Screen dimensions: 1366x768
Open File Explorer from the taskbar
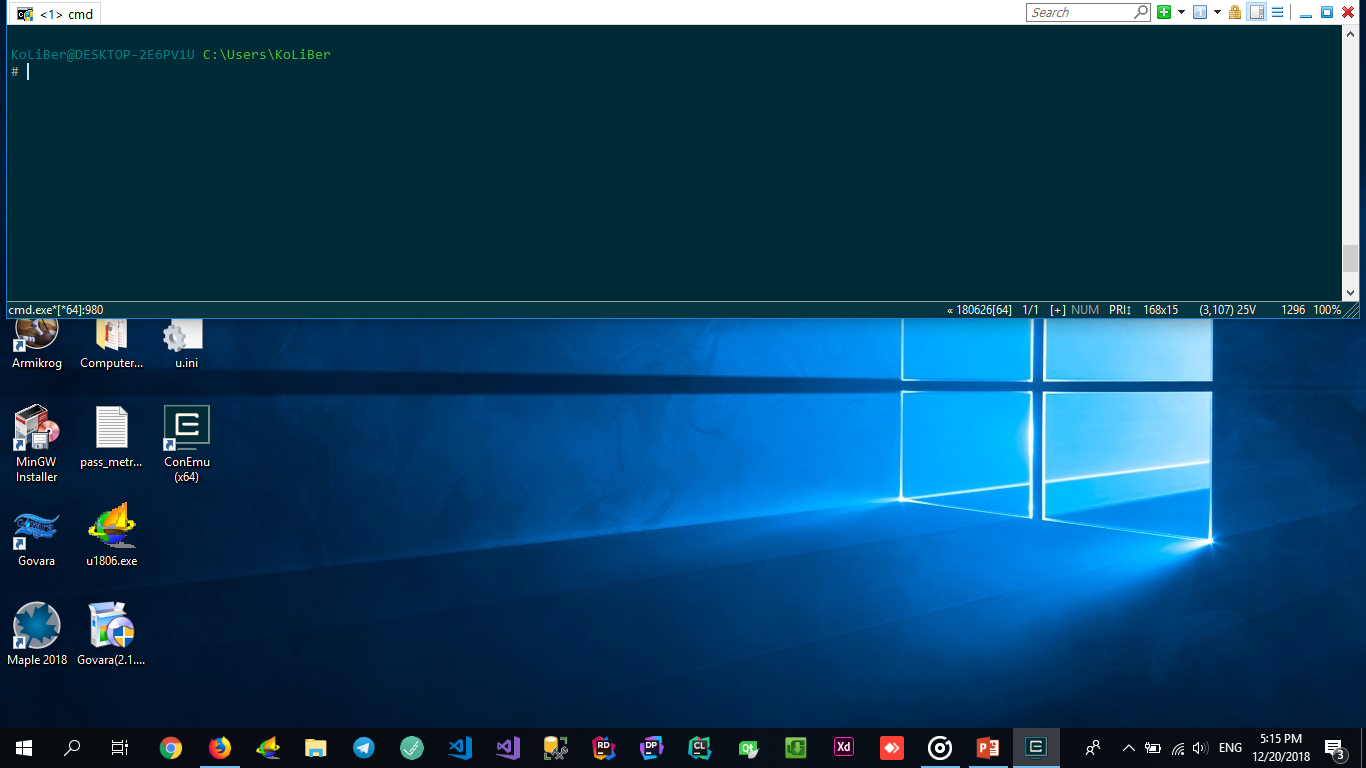[x=316, y=747]
